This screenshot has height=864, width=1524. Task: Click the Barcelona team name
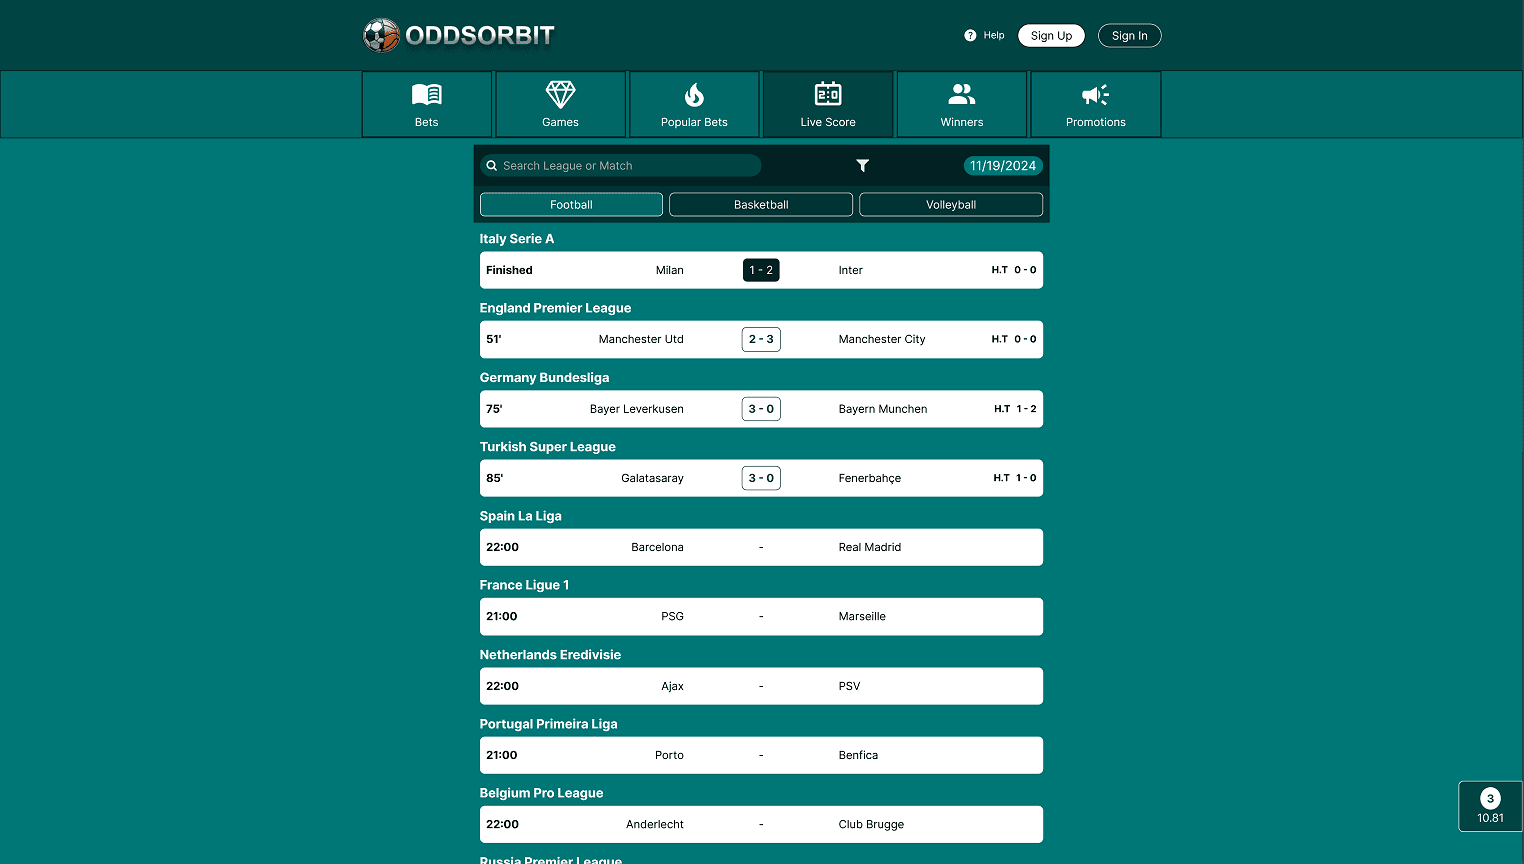point(657,547)
